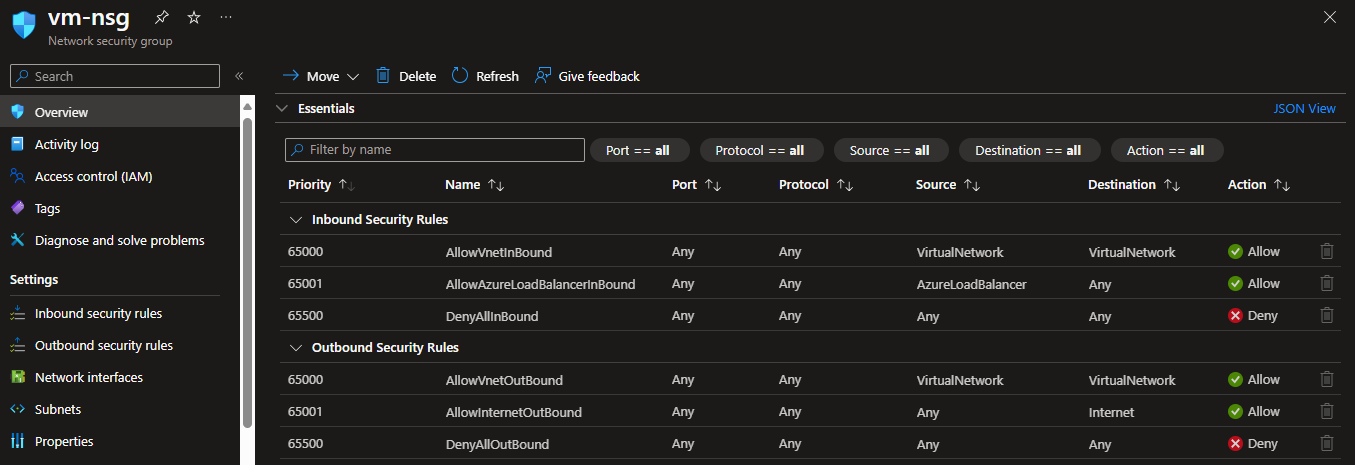Pin the vm-nsg resource to dashboard
This screenshot has height=465, width=1355.
(162, 18)
